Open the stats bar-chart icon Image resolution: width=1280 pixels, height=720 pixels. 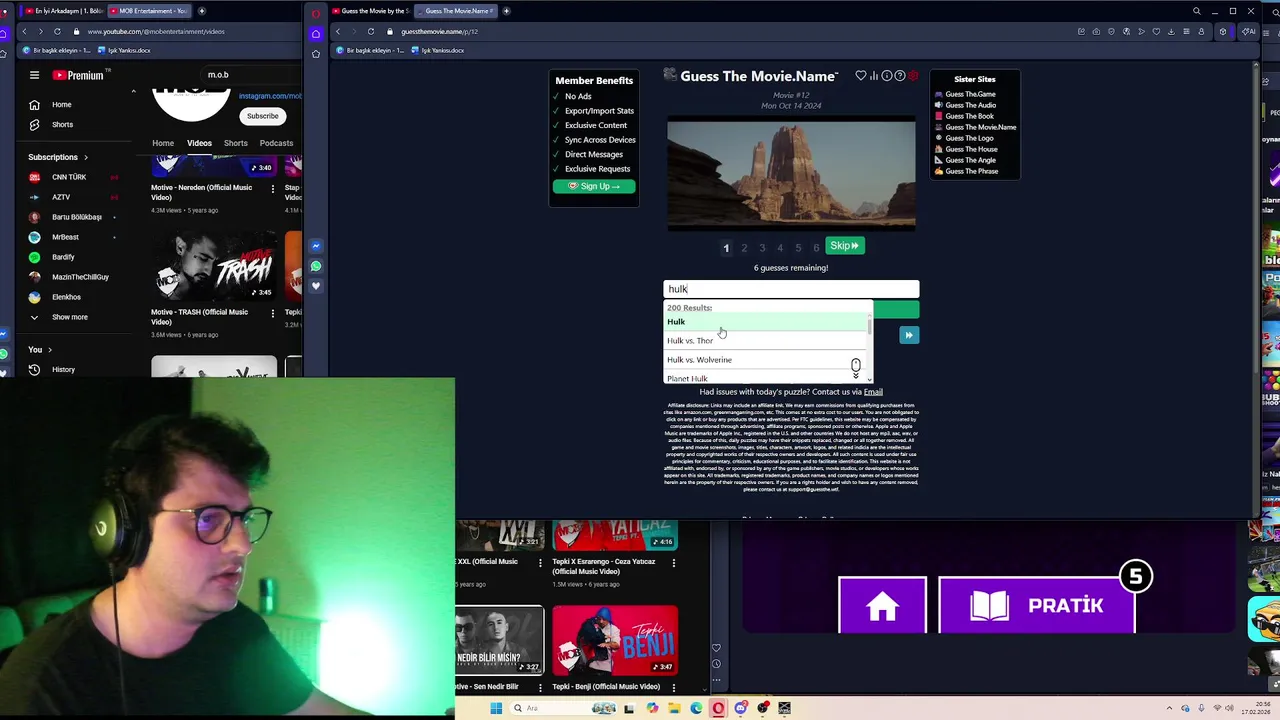coord(874,76)
